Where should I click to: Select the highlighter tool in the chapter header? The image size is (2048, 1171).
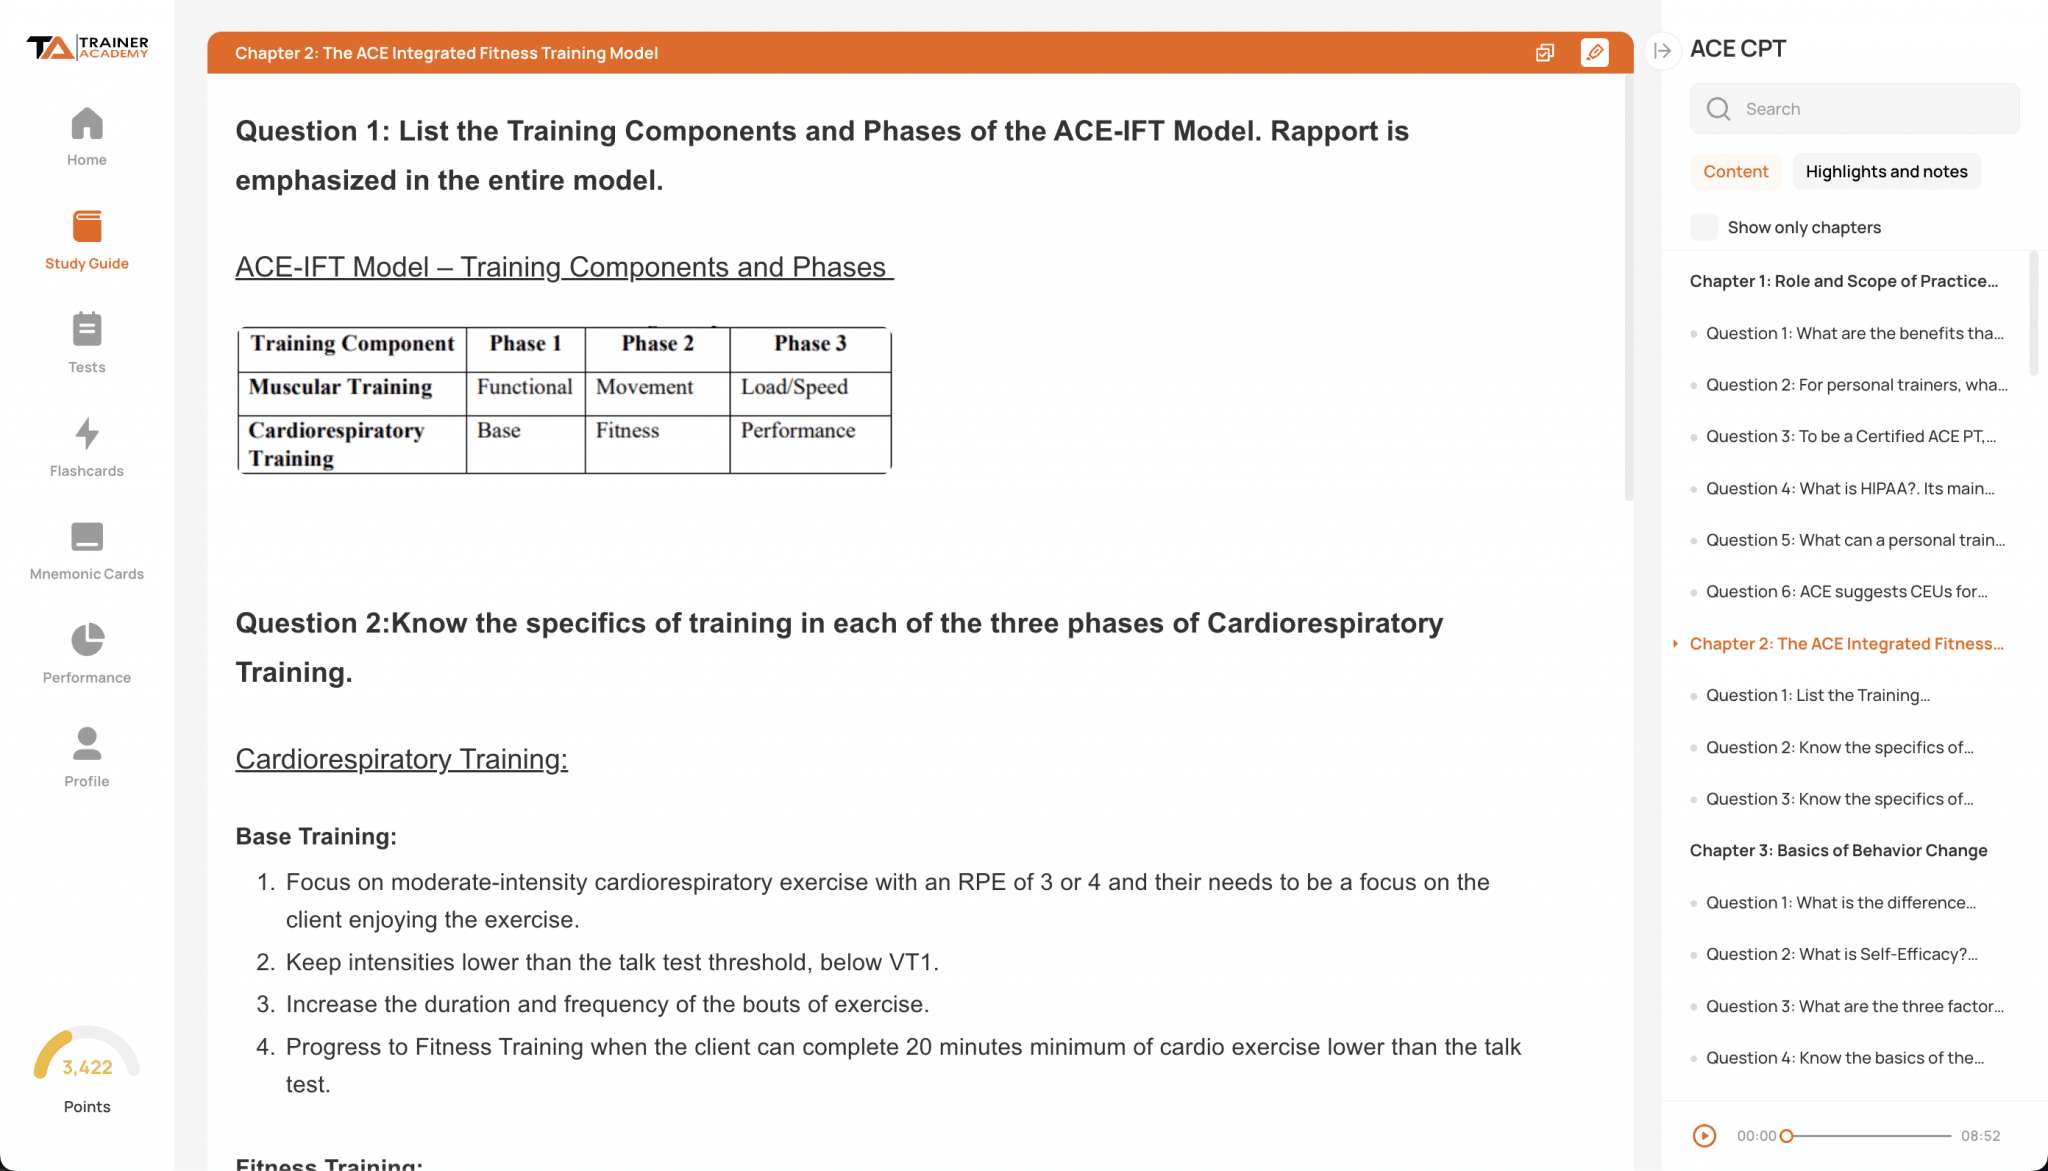click(x=1595, y=52)
